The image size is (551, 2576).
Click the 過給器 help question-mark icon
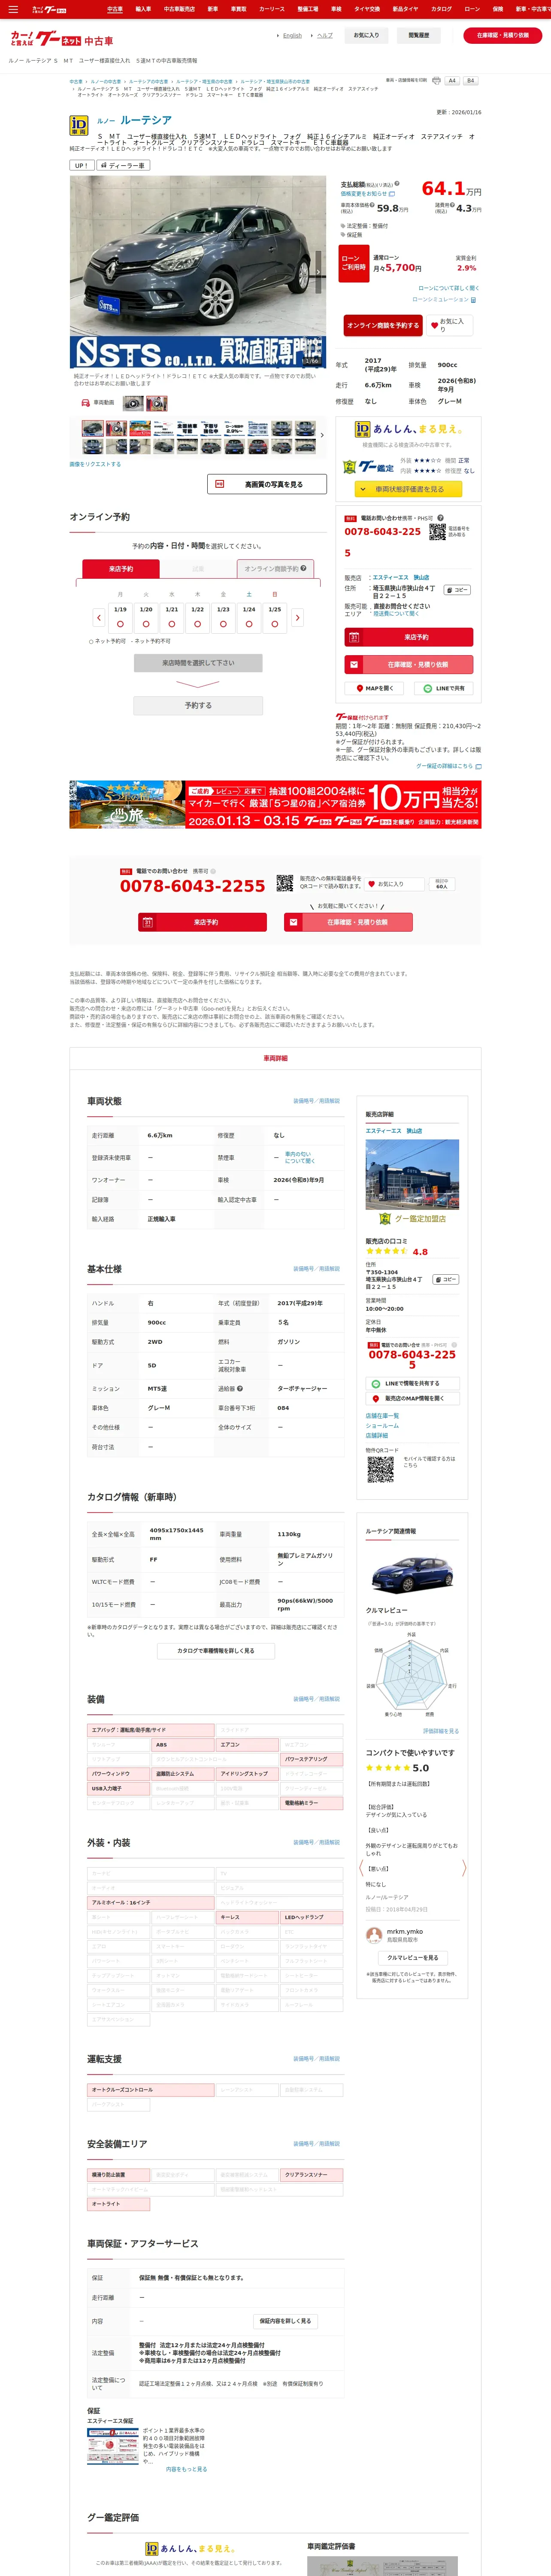(240, 1388)
